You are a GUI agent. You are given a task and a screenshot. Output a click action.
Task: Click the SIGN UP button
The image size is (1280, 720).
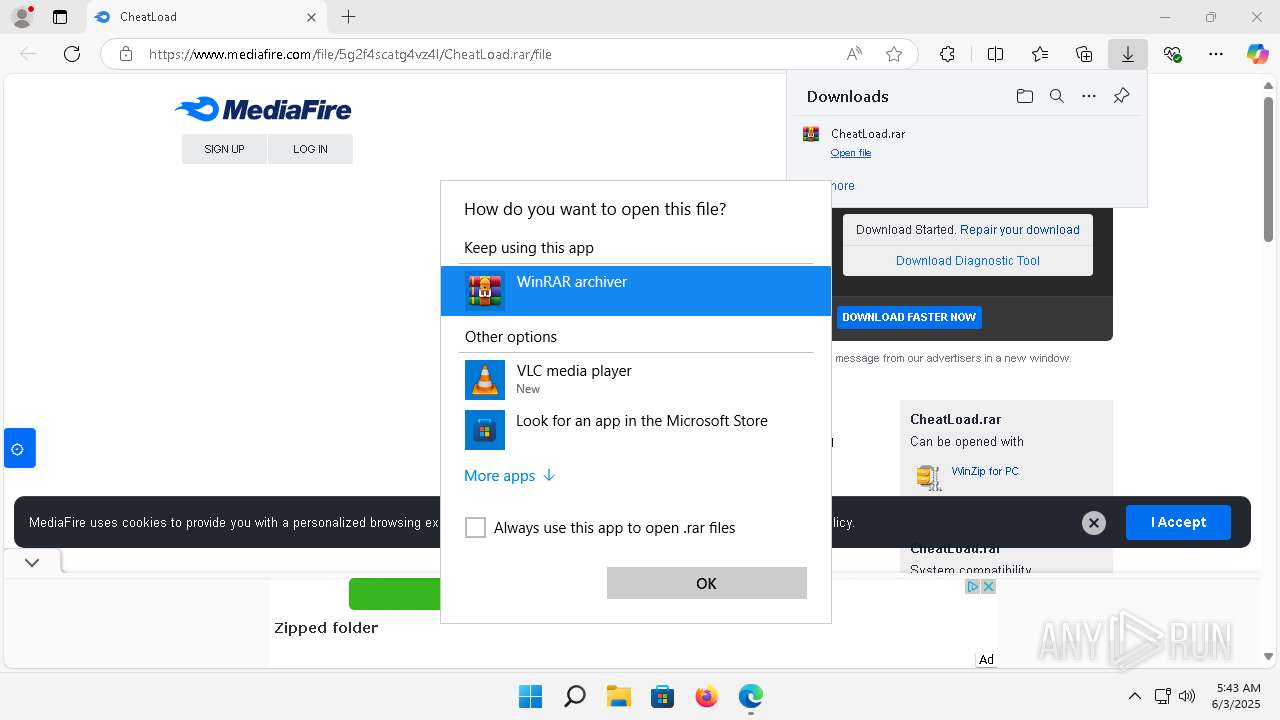[224, 149]
